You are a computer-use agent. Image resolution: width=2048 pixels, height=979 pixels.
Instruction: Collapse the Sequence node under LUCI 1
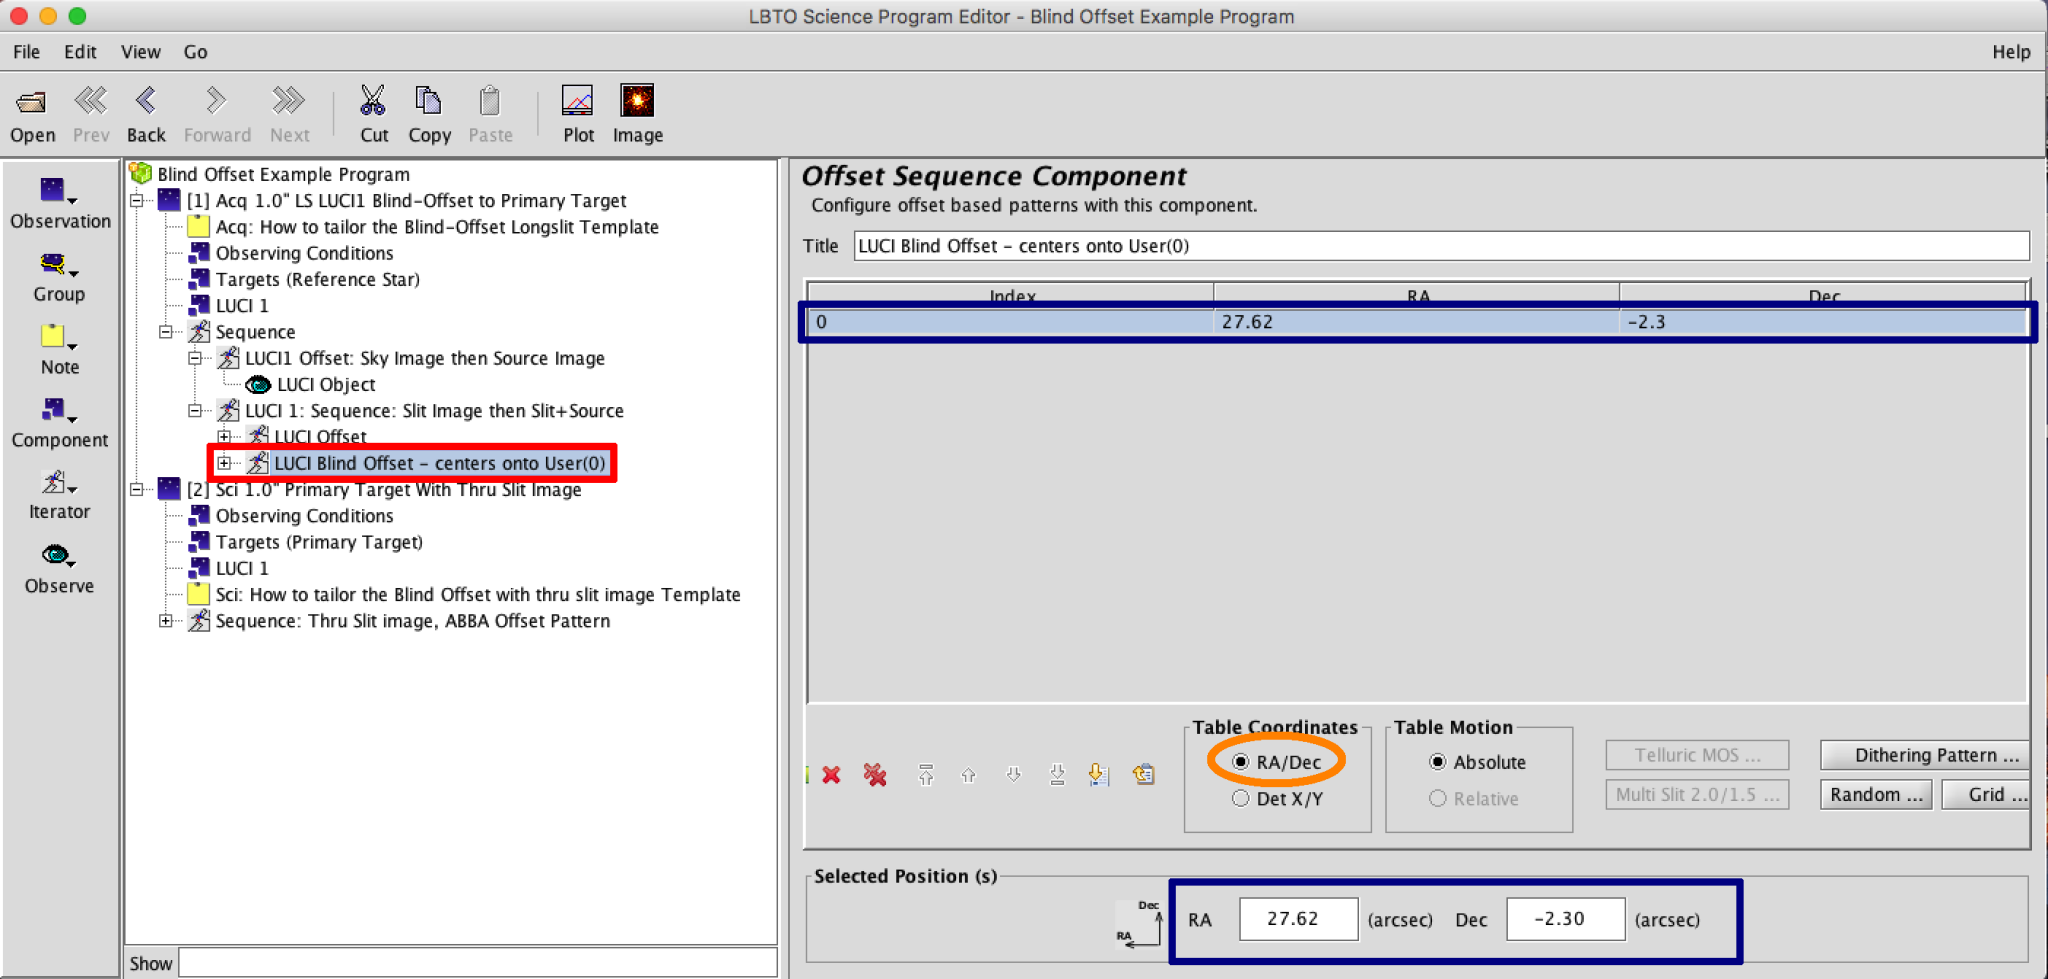pos(166,332)
